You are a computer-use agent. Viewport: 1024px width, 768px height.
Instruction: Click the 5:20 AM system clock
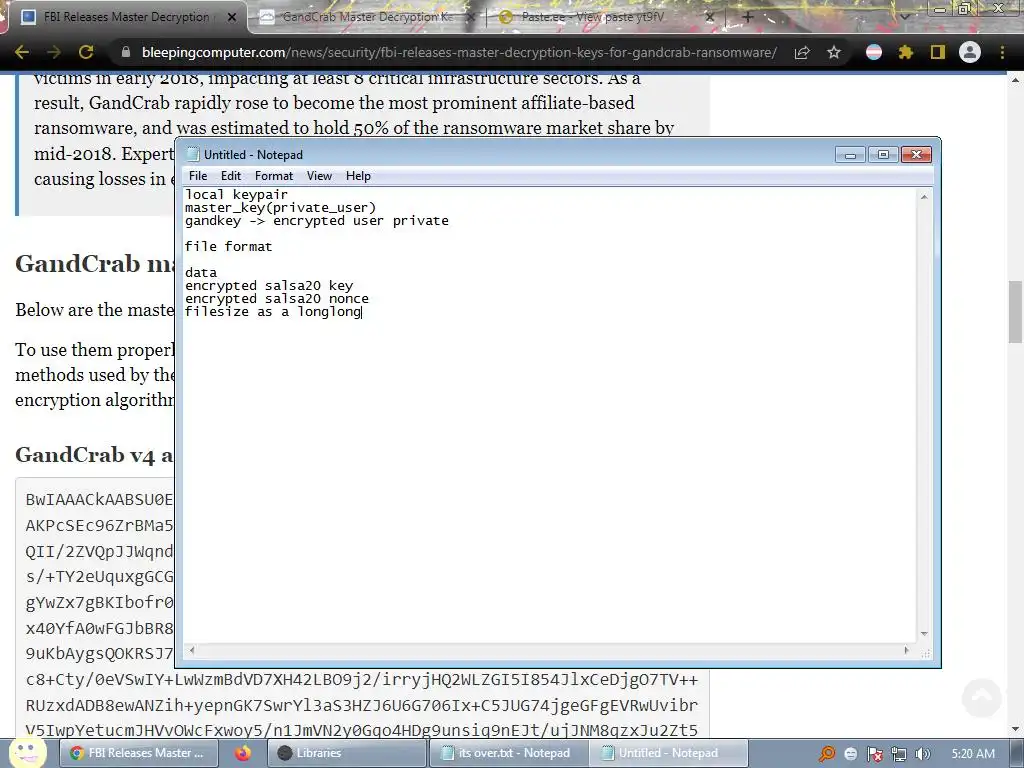(973, 754)
